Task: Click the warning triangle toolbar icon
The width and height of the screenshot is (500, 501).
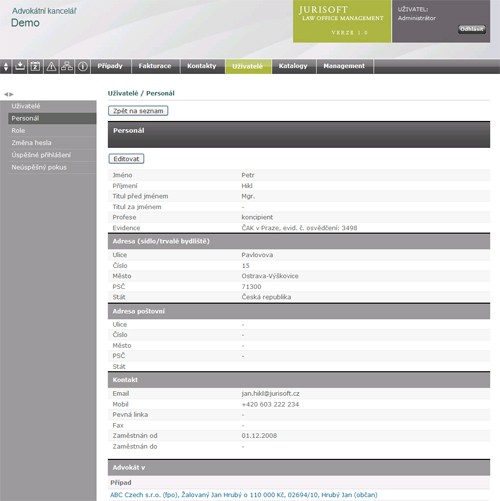Action: coord(51,66)
